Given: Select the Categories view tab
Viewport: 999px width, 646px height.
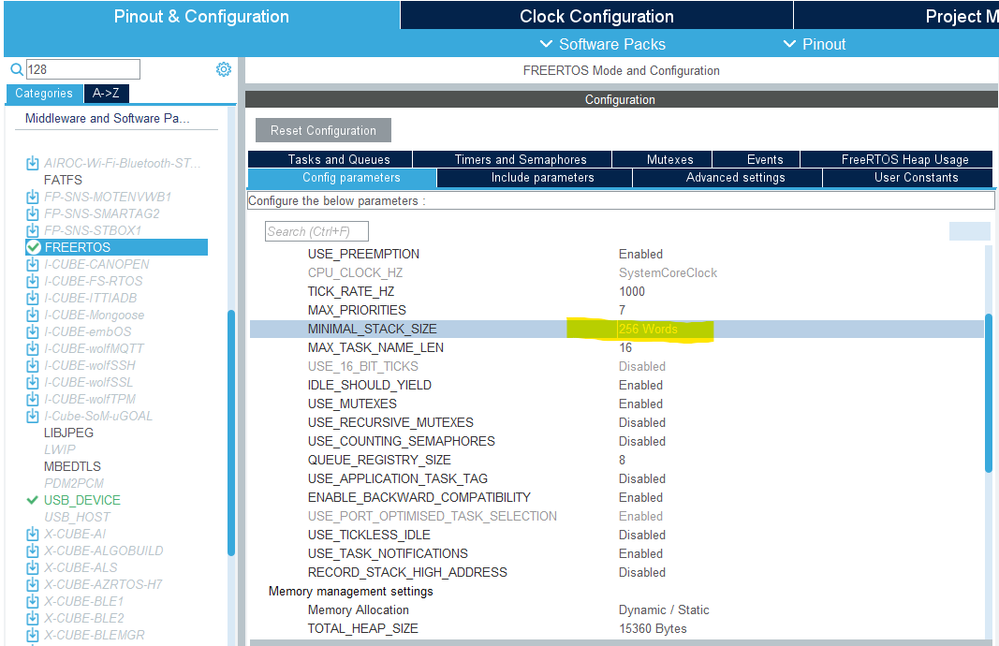Looking at the screenshot, I should pyautogui.click(x=44, y=93).
